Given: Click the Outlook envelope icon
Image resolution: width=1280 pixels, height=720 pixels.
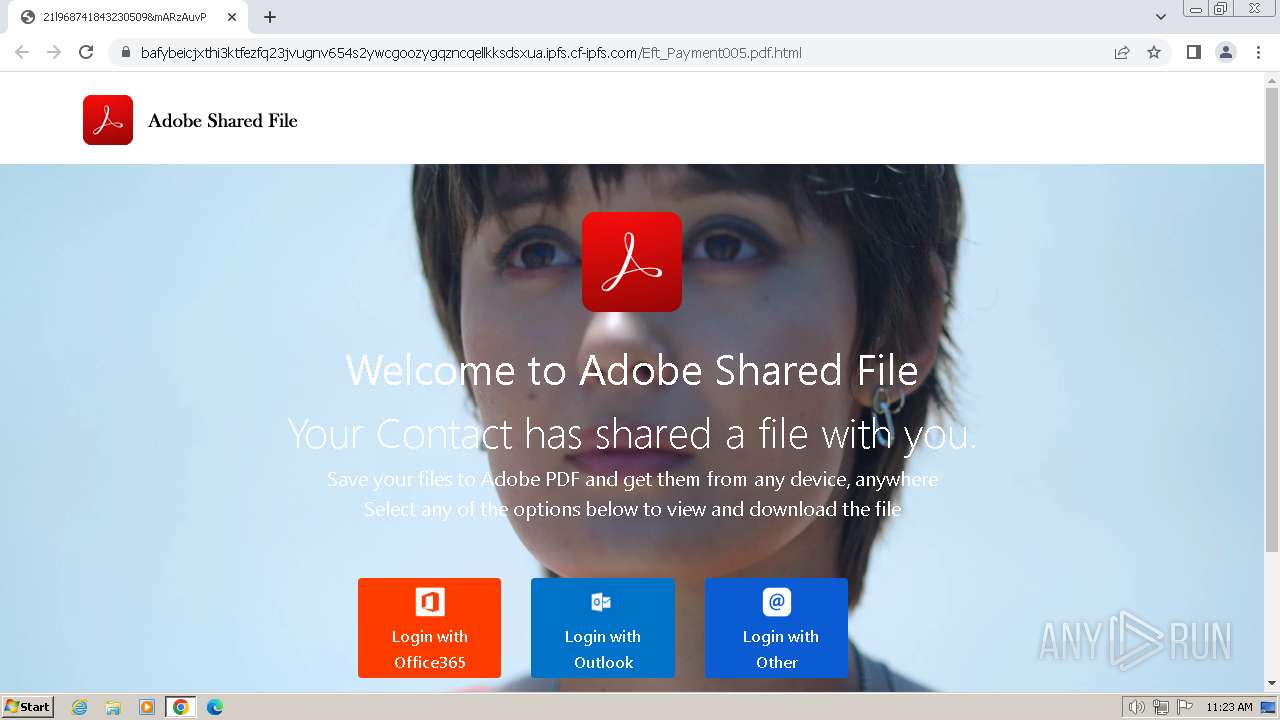Looking at the screenshot, I should tap(602, 602).
